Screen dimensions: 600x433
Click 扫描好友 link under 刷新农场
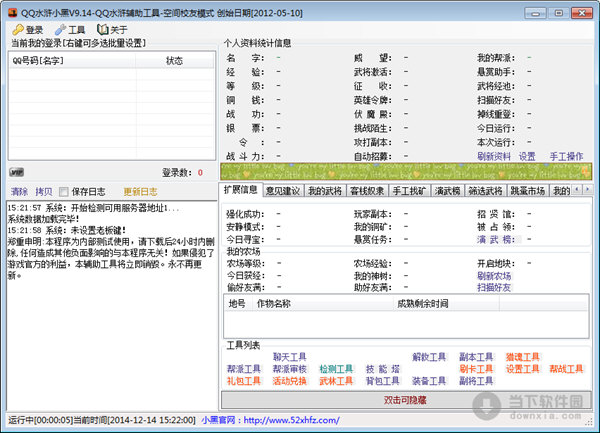click(494, 287)
